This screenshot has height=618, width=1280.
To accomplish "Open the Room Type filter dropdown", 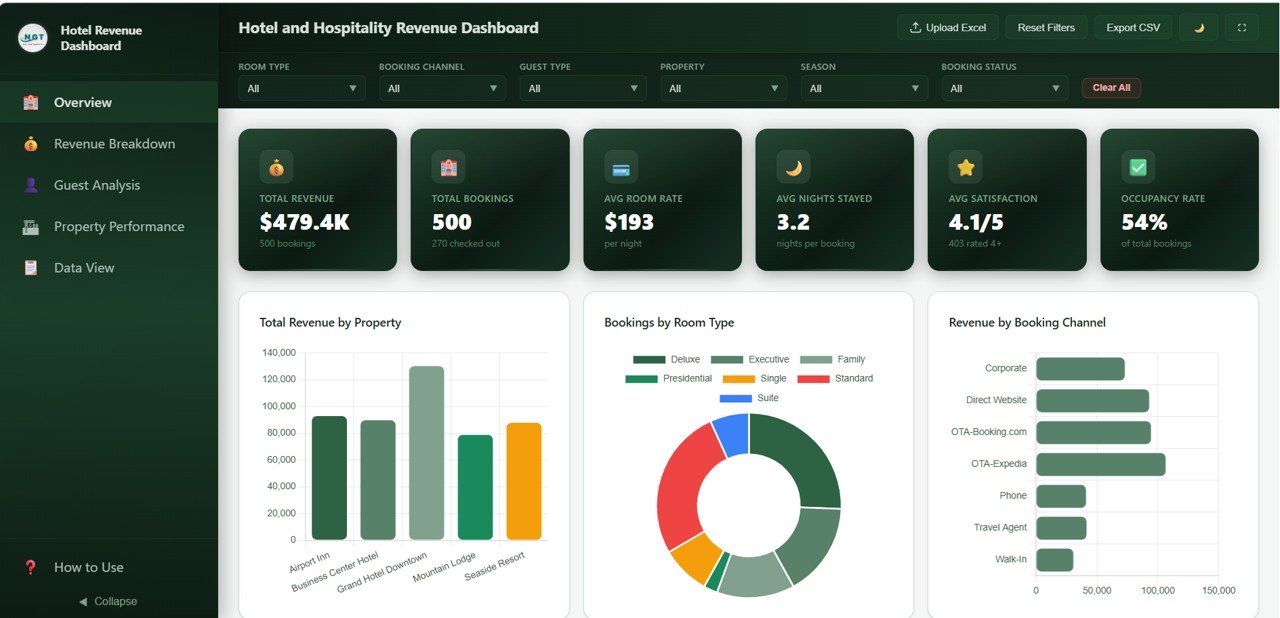I will (x=301, y=88).
